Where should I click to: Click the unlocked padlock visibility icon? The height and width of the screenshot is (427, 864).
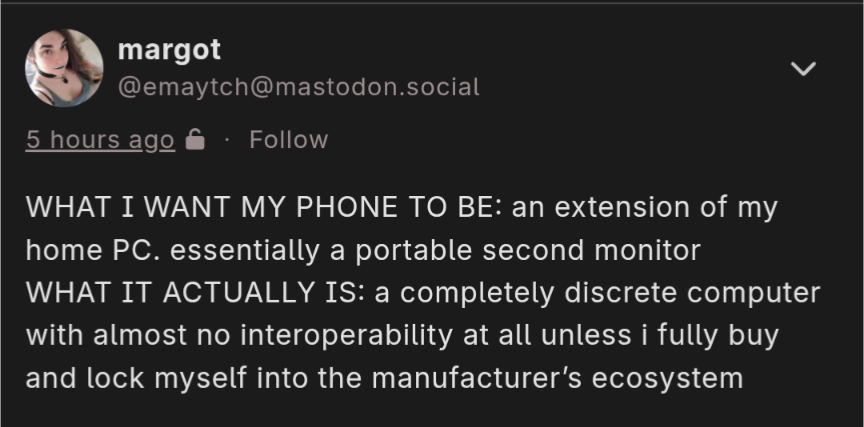[x=196, y=140]
